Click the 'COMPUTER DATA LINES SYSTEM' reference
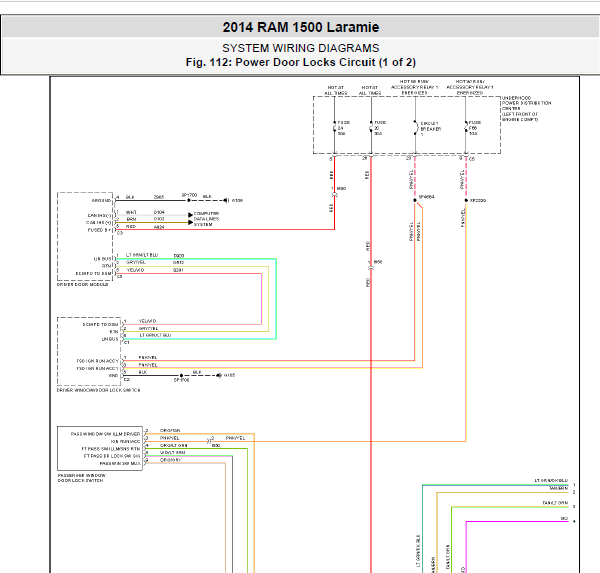This screenshot has width=600, height=573. (206, 219)
